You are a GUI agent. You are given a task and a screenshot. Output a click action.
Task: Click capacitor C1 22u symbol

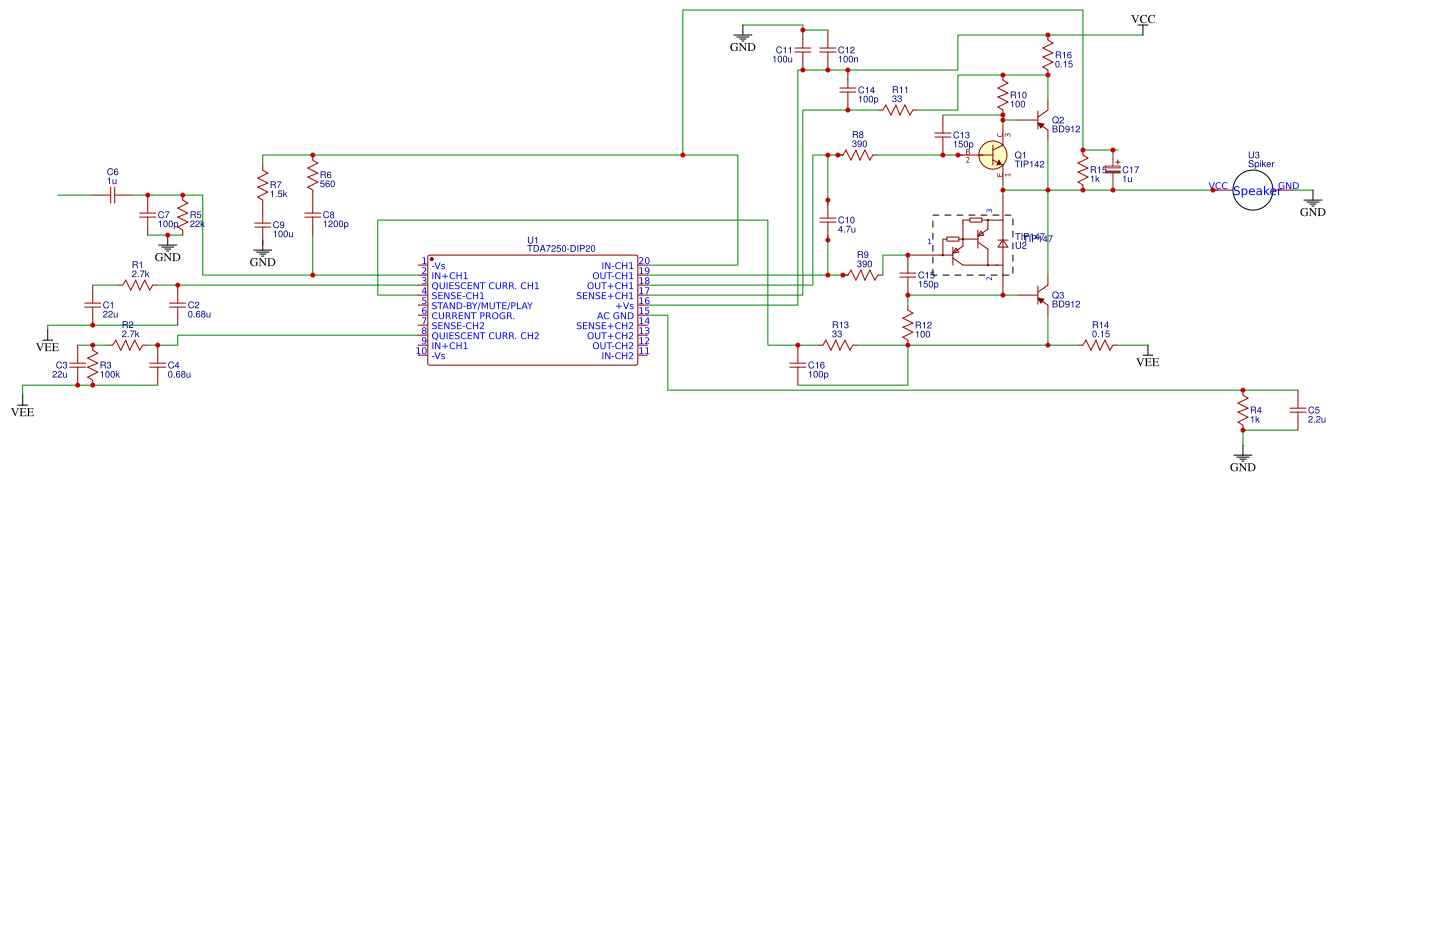(93, 305)
